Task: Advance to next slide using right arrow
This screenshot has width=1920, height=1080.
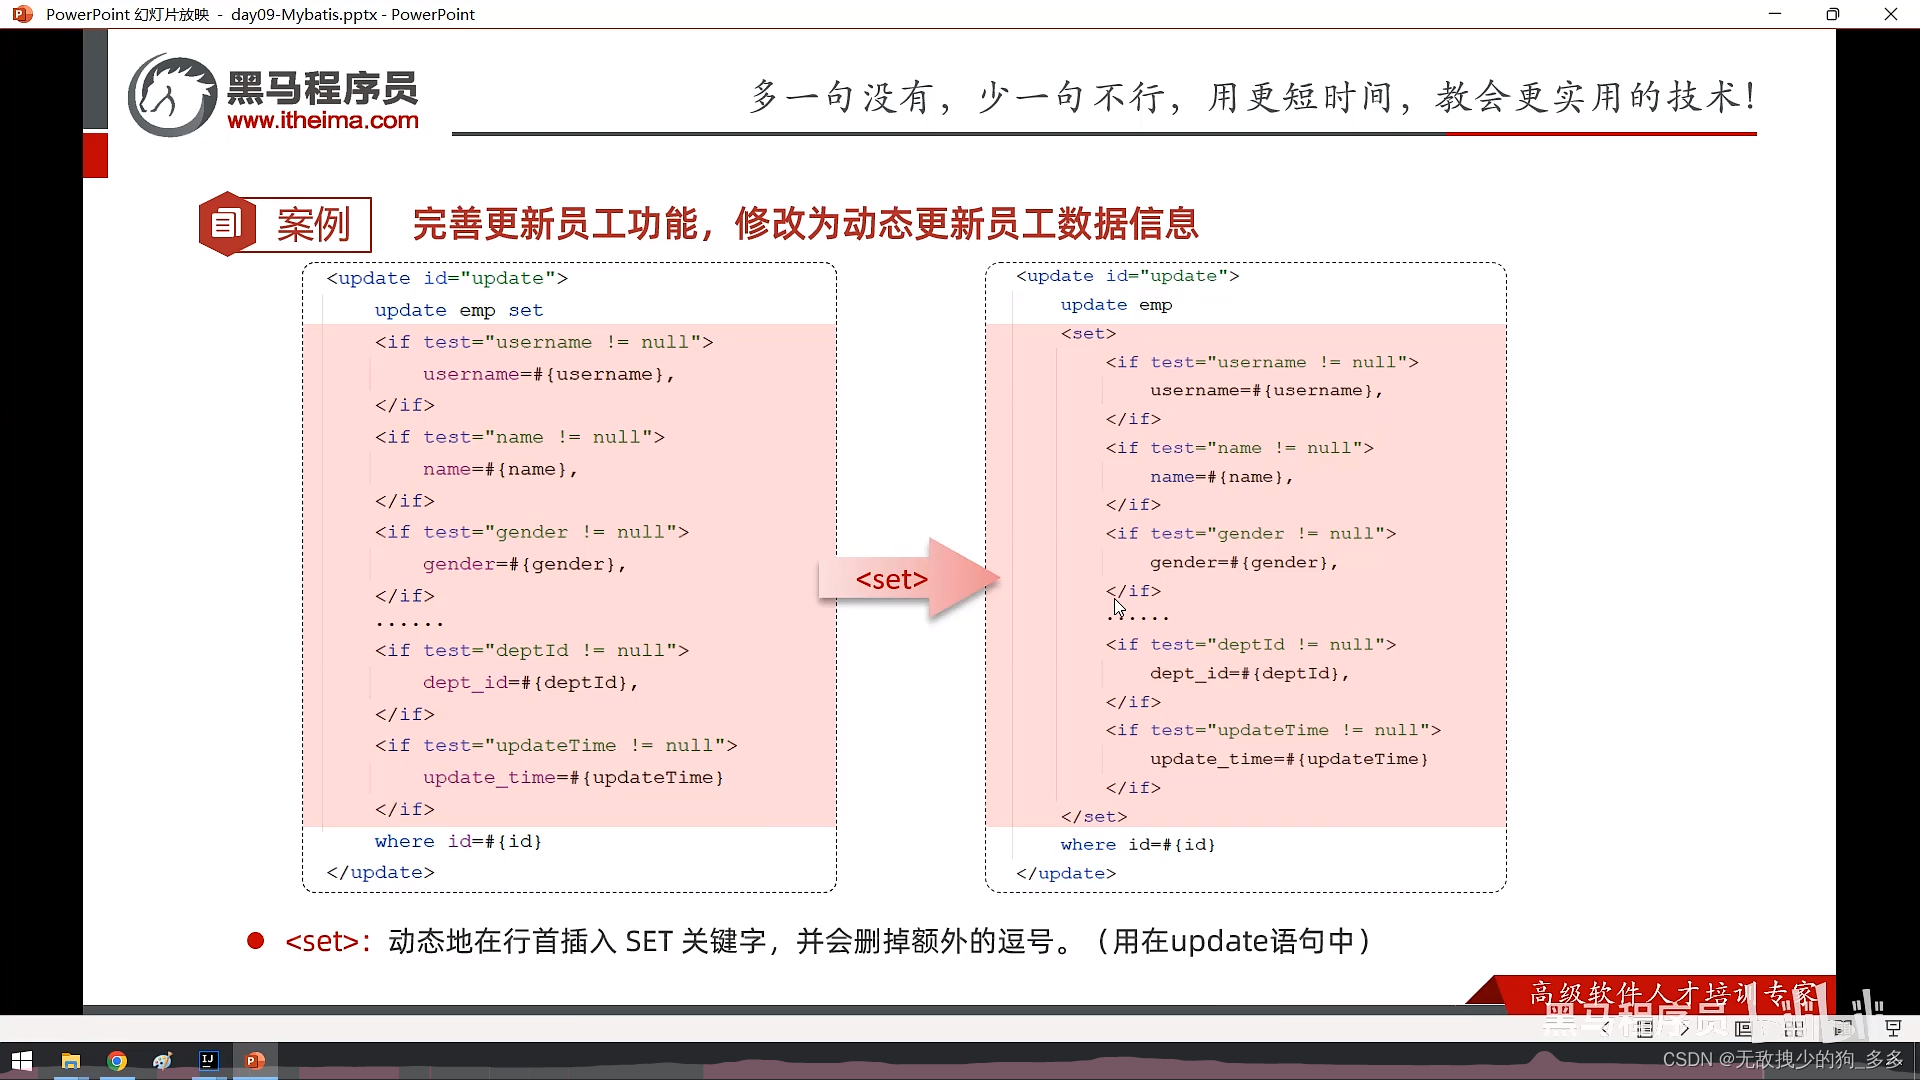Action: (x=1686, y=1029)
